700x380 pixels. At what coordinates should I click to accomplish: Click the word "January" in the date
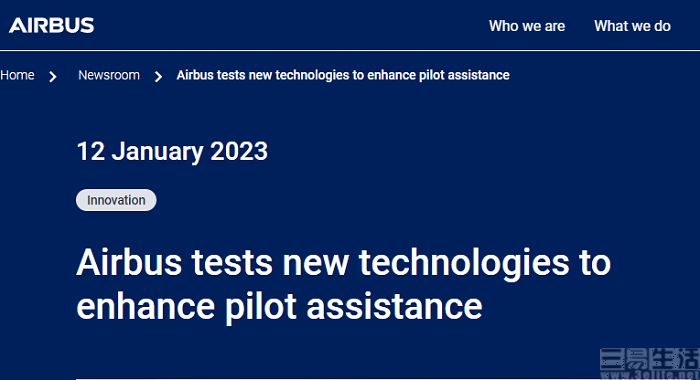pyautogui.click(x=157, y=152)
